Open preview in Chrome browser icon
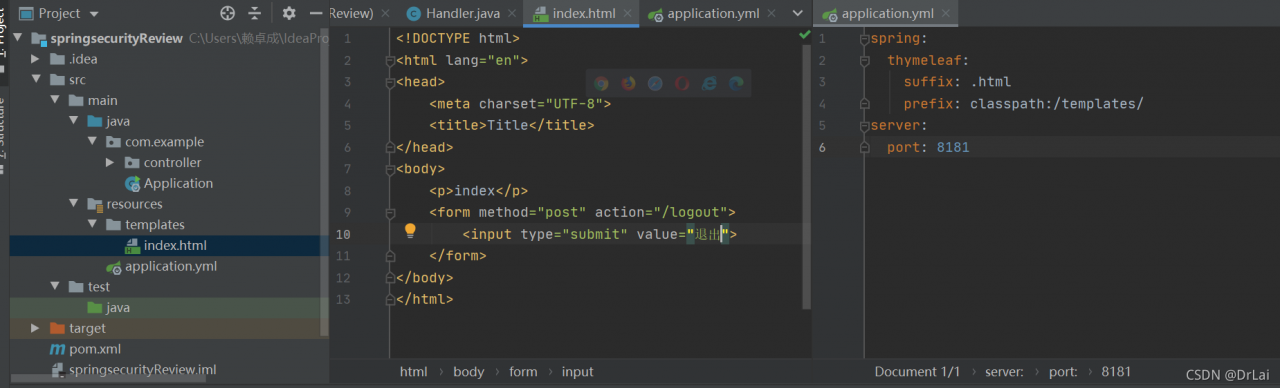The width and height of the screenshot is (1280, 388). coord(601,84)
